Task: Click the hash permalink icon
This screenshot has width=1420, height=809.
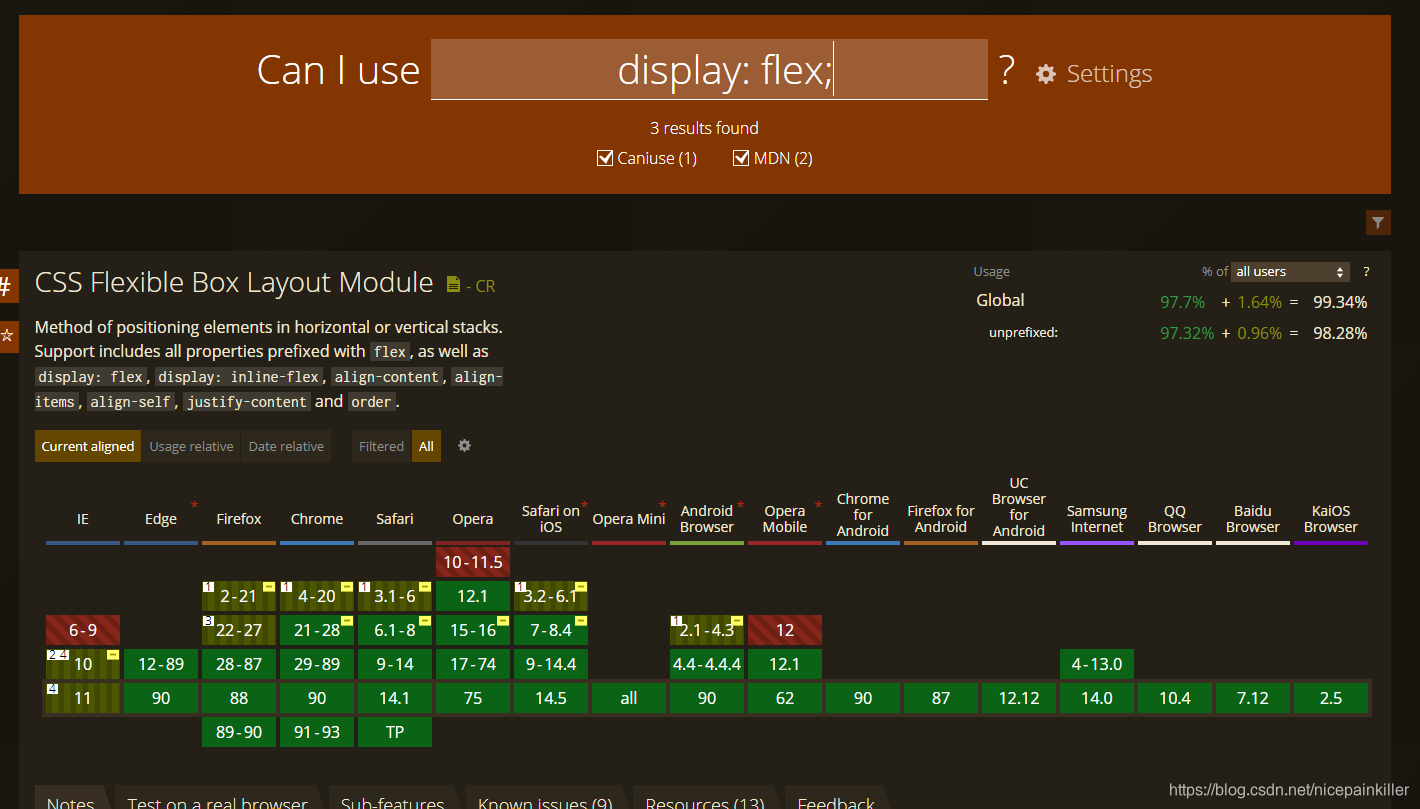Action: pos(6,287)
